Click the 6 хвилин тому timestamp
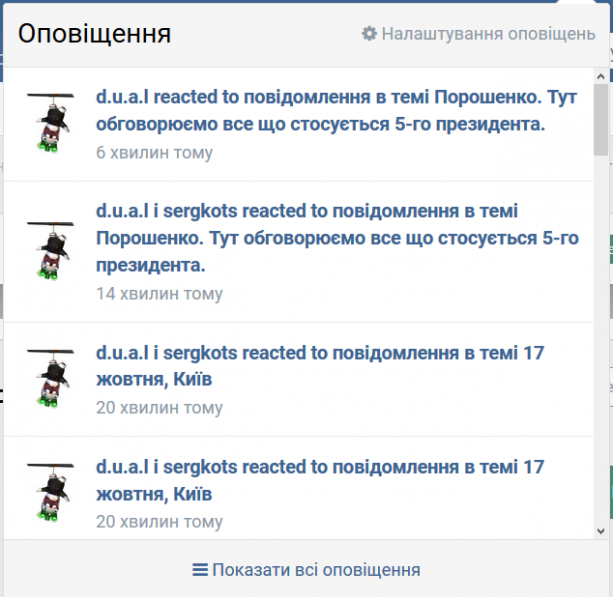 pyautogui.click(x=154, y=152)
